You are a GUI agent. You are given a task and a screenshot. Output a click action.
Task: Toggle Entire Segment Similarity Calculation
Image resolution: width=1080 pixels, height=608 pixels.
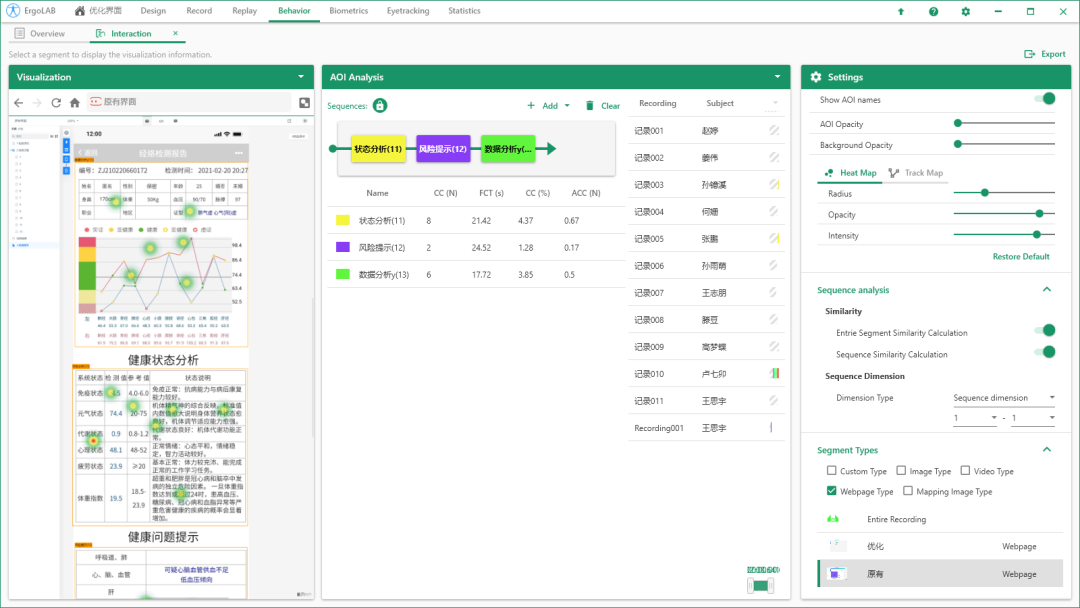pyautogui.click(x=1045, y=331)
